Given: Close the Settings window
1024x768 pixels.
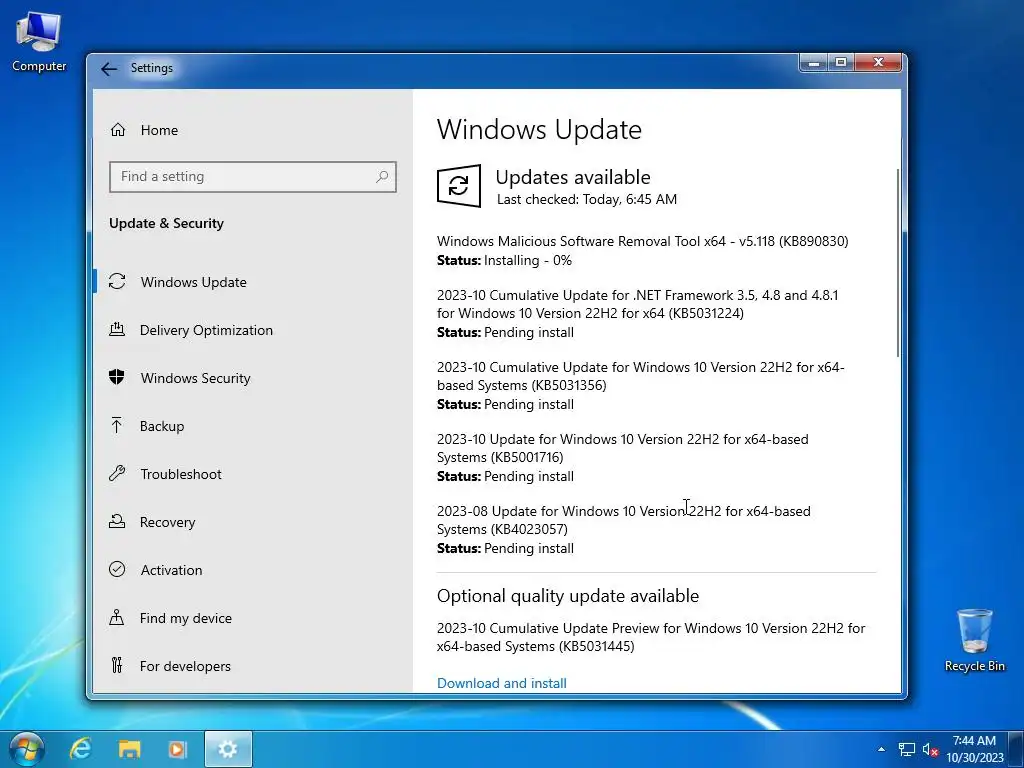Looking at the screenshot, I should (878, 63).
